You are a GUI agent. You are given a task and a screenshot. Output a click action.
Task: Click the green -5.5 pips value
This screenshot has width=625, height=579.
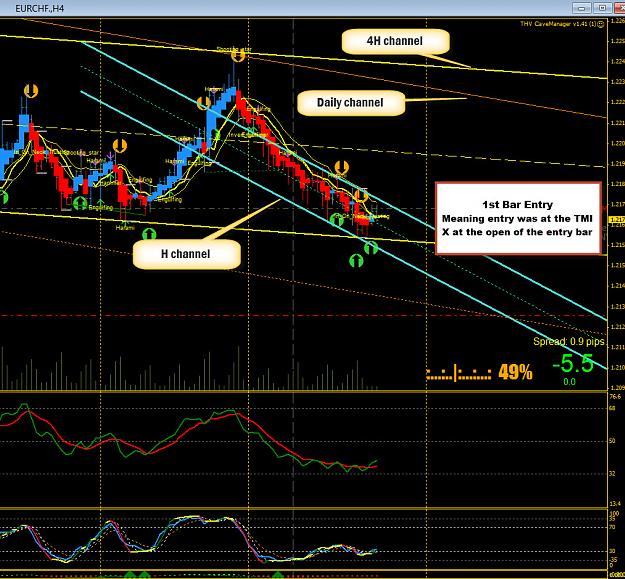pos(573,363)
